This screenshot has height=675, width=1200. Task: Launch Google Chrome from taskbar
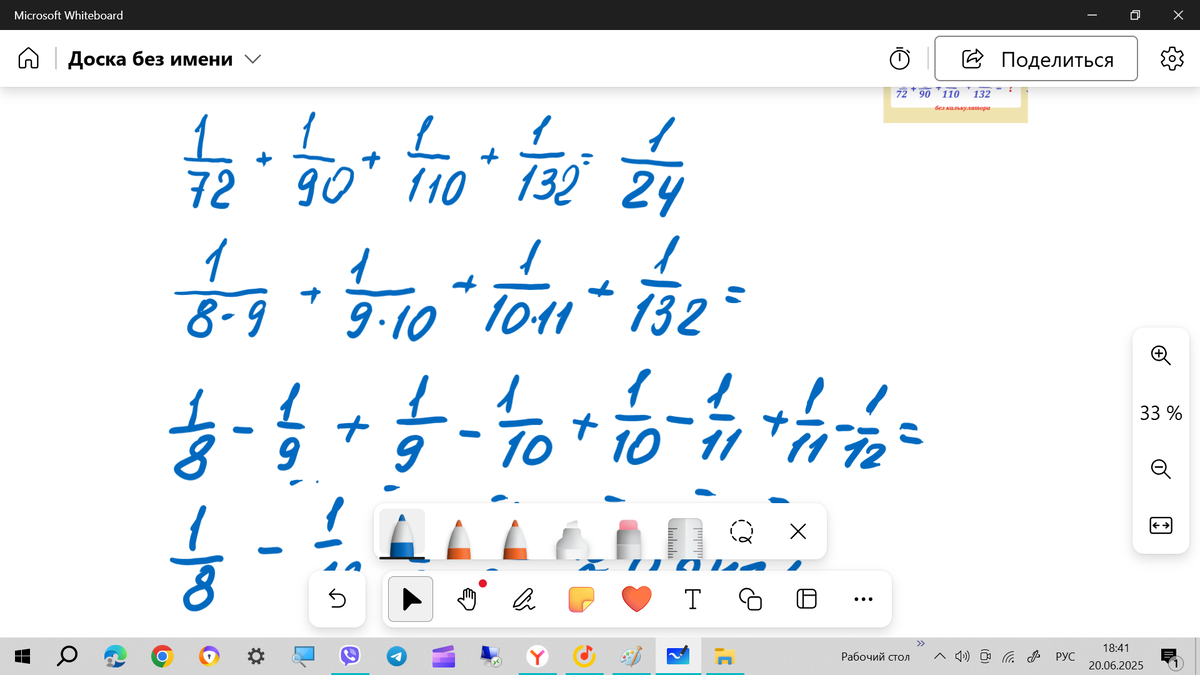(x=162, y=656)
